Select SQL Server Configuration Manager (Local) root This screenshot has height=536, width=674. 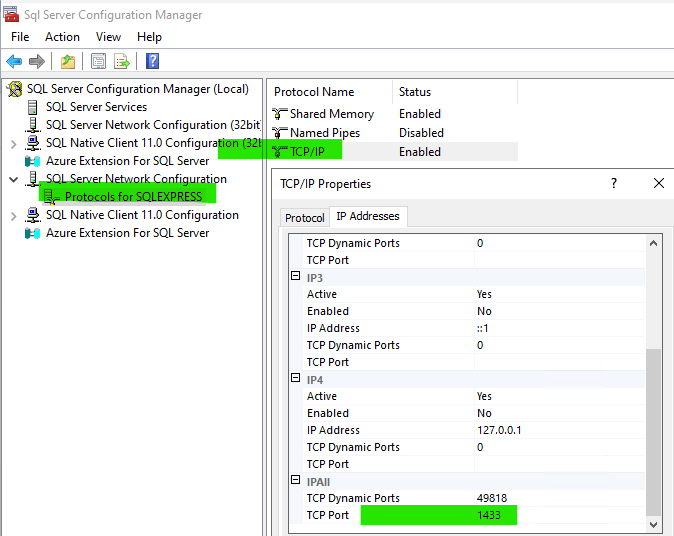[138, 89]
